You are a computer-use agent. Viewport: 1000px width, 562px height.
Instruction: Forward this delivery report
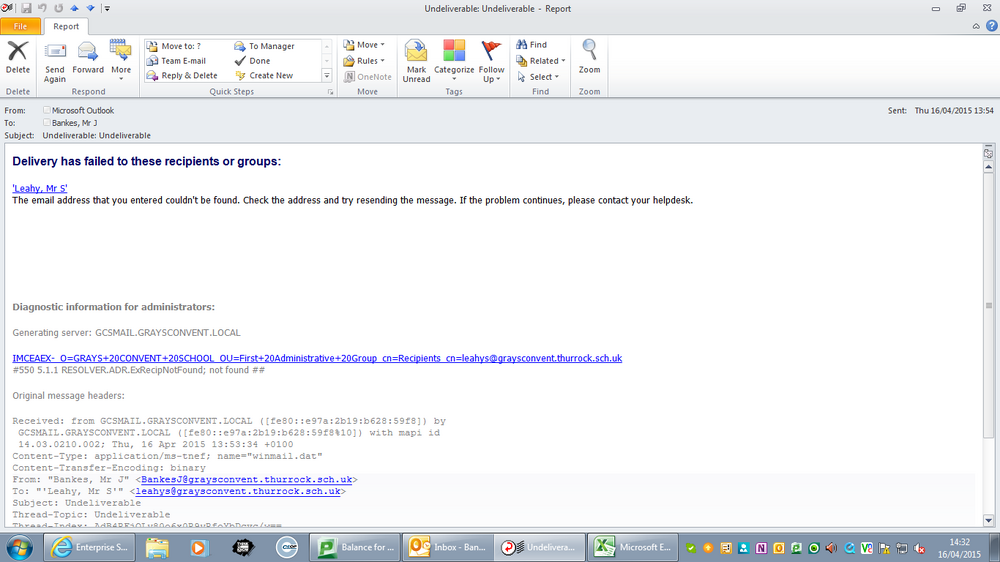[x=88, y=59]
